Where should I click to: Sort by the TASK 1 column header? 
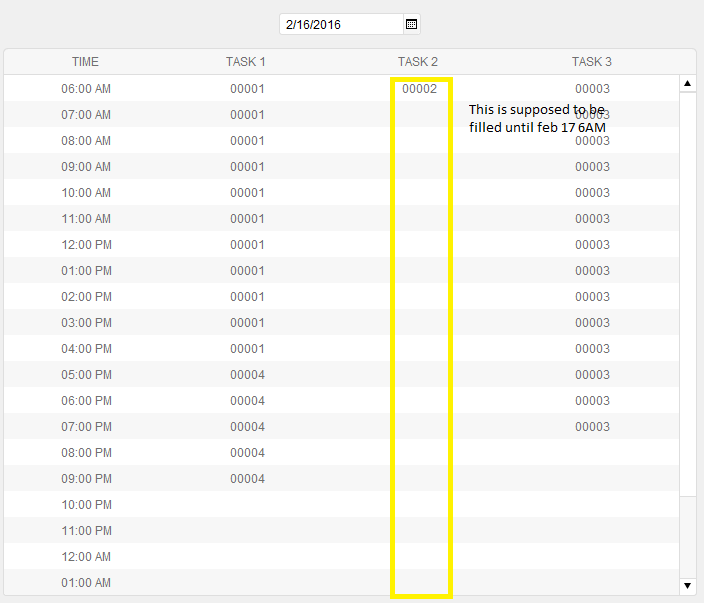[246, 62]
